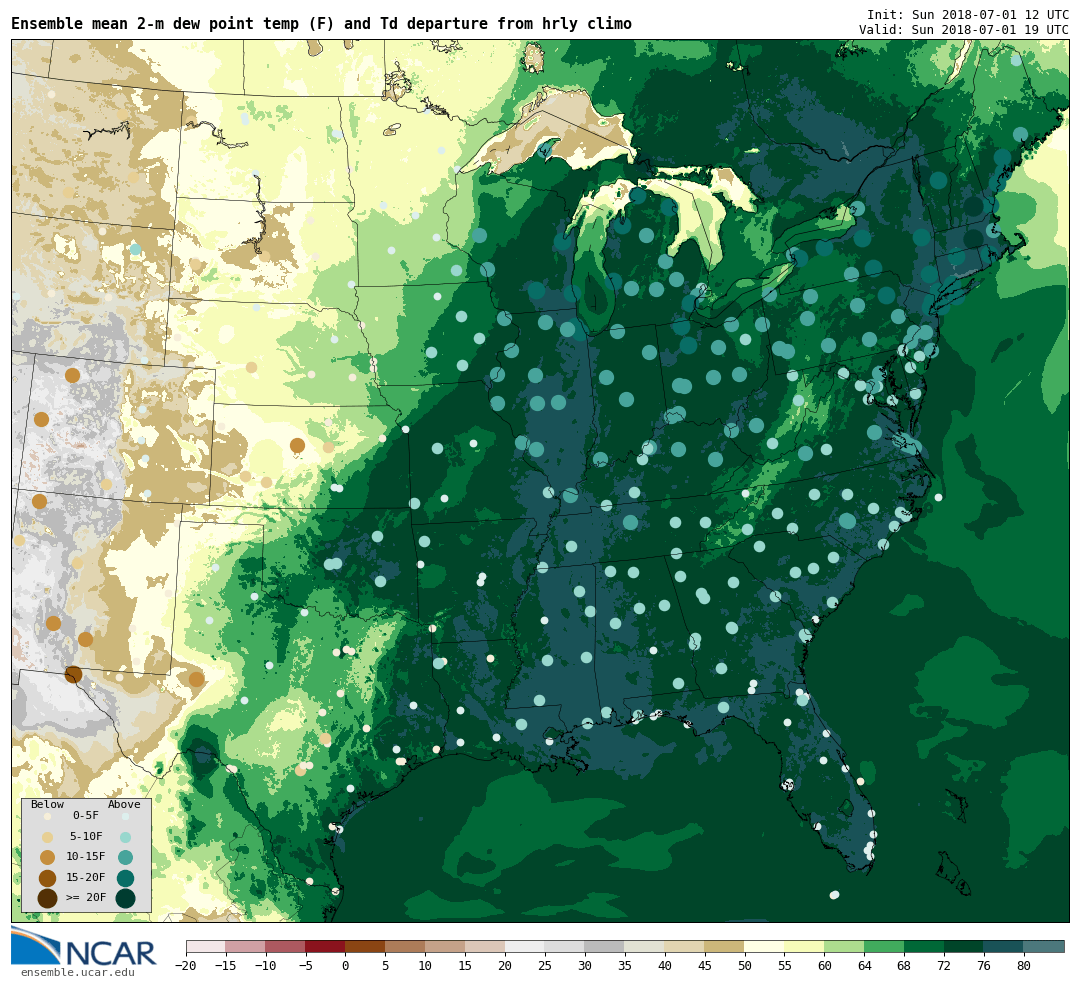Image resolution: width=1080 pixels, height=985 pixels.
Task: Click the '50' colorbar tick label
Action: click(x=745, y=966)
